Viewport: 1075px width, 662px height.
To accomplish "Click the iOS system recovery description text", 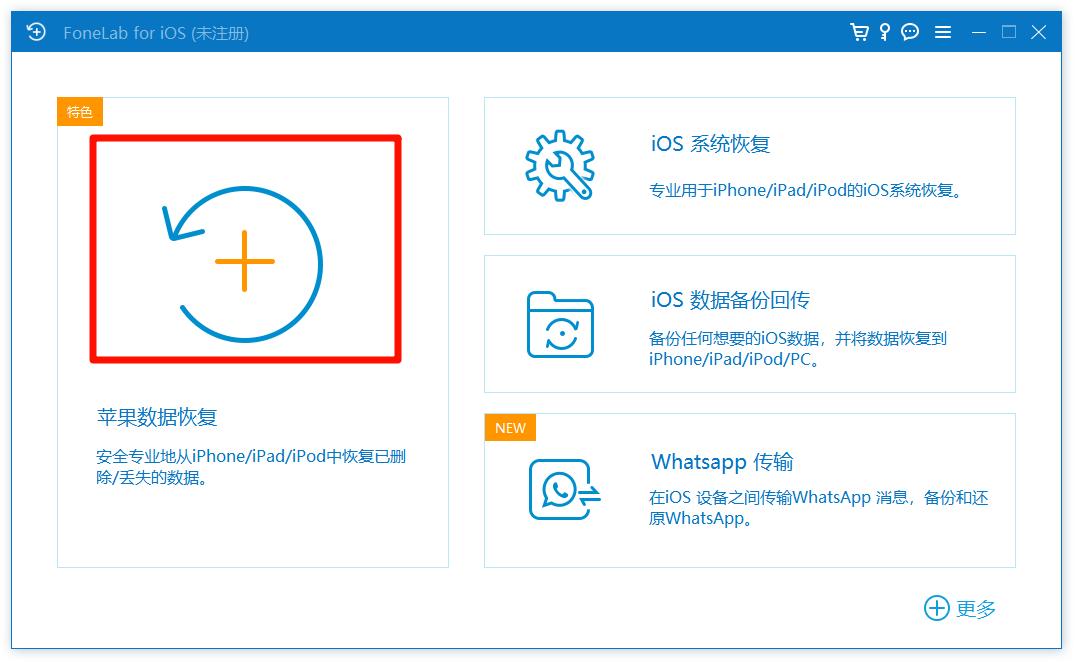I will tap(808, 190).
